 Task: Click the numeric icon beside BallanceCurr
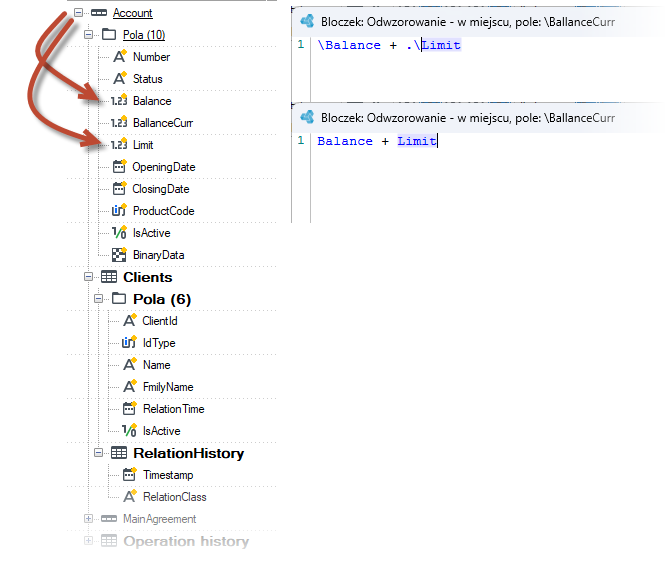click(119, 122)
